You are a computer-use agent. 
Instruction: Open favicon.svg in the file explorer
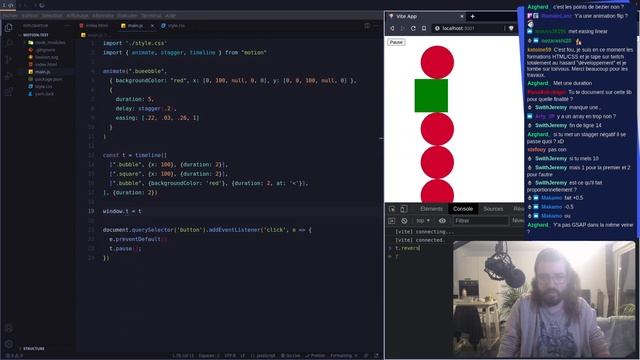pyautogui.click(x=47, y=58)
